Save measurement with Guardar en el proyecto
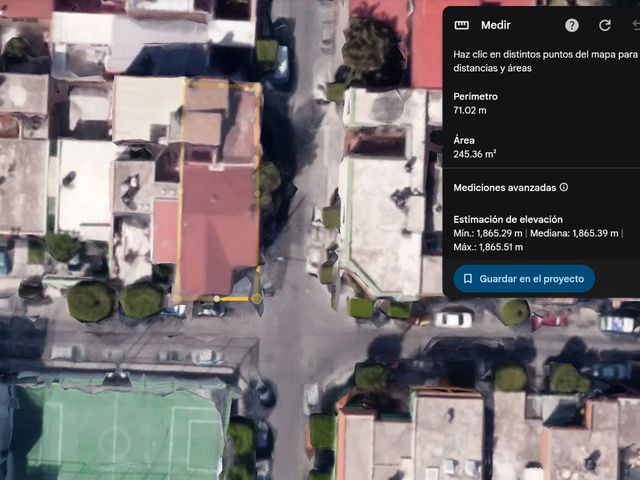Image resolution: width=640 pixels, height=480 pixels. point(524,279)
